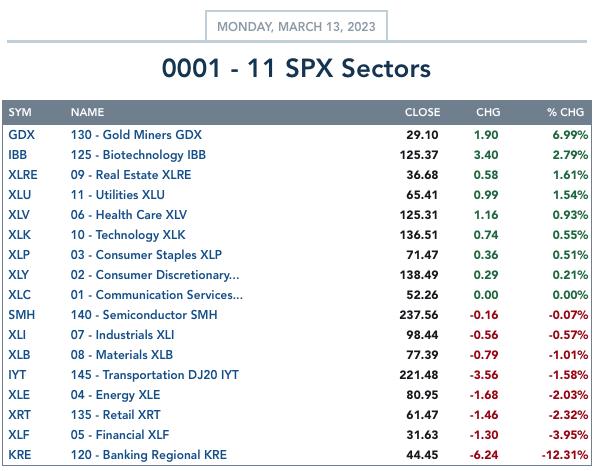Open the GDX symbol link

click(x=21, y=135)
